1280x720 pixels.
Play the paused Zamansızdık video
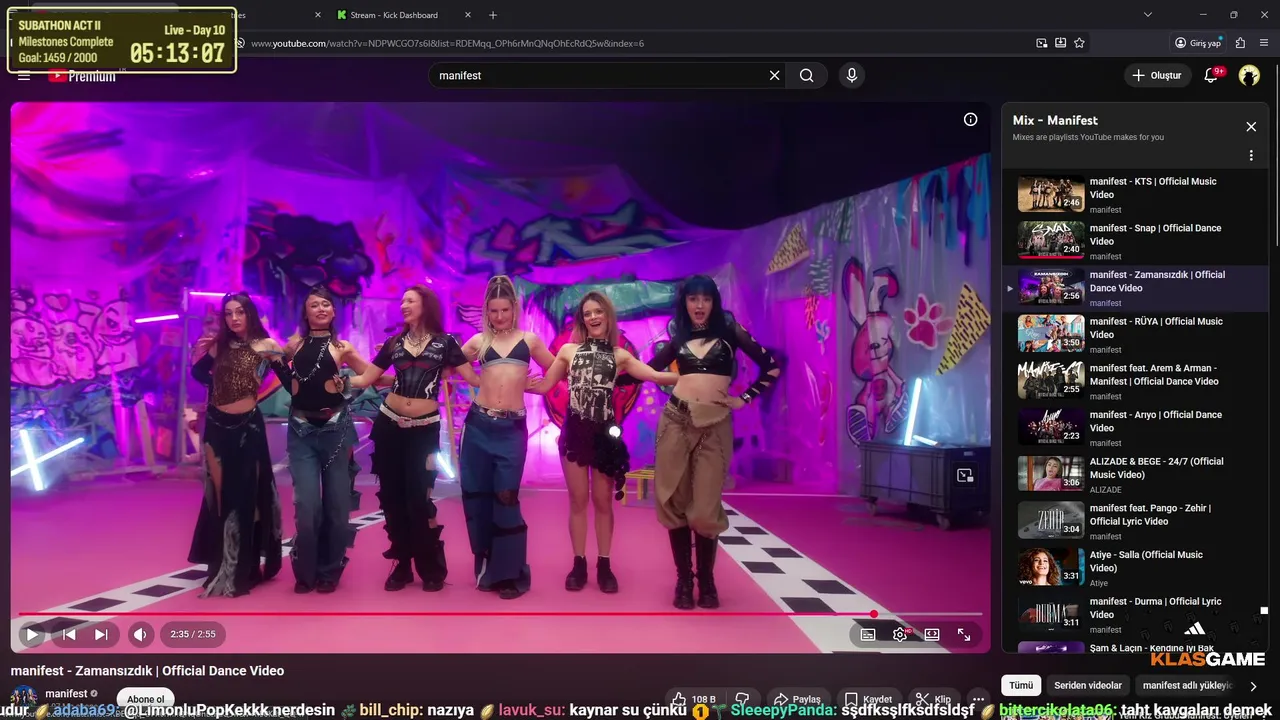tap(32, 634)
